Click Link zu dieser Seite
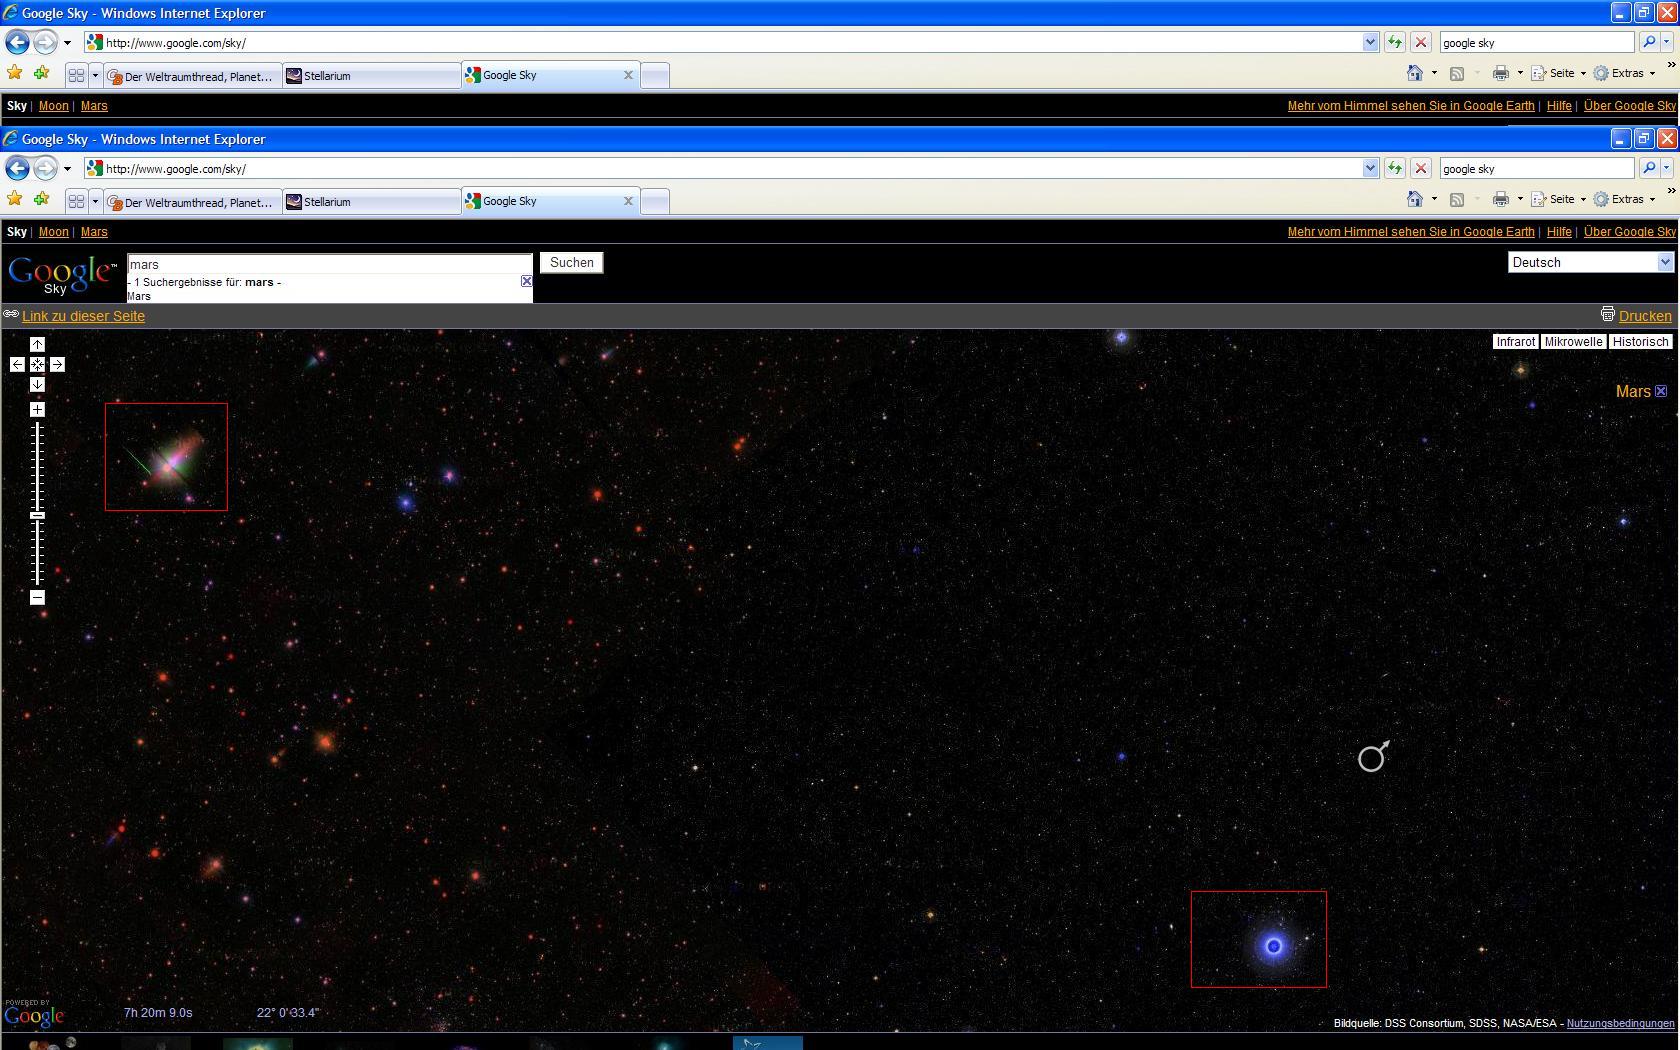The height and width of the screenshot is (1050, 1680). coord(84,316)
